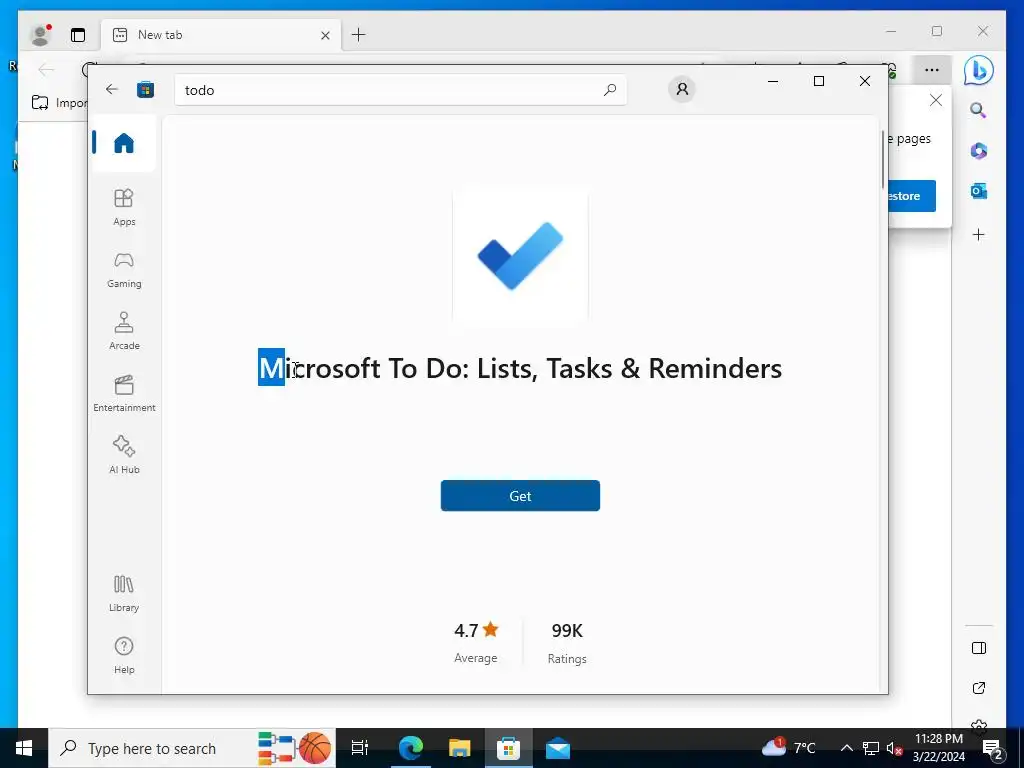Viewport: 1024px width, 768px height.
Task: Open the Edge profile icon
Action: click(x=40, y=35)
